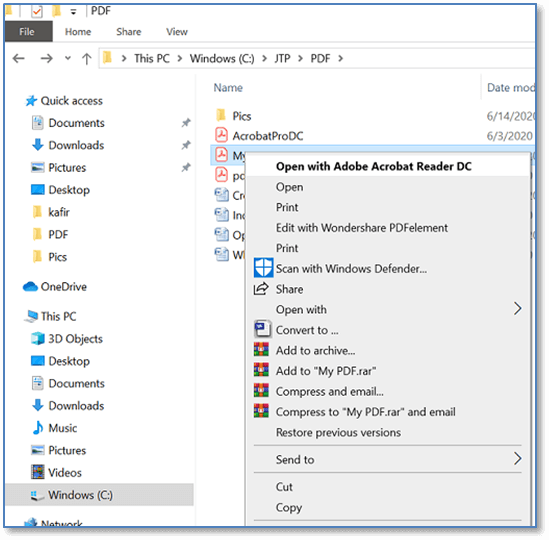Screen dimensions: 549x540
Task: Click the properties checkmark icon in title bar
Action: pyautogui.click(x=37, y=12)
